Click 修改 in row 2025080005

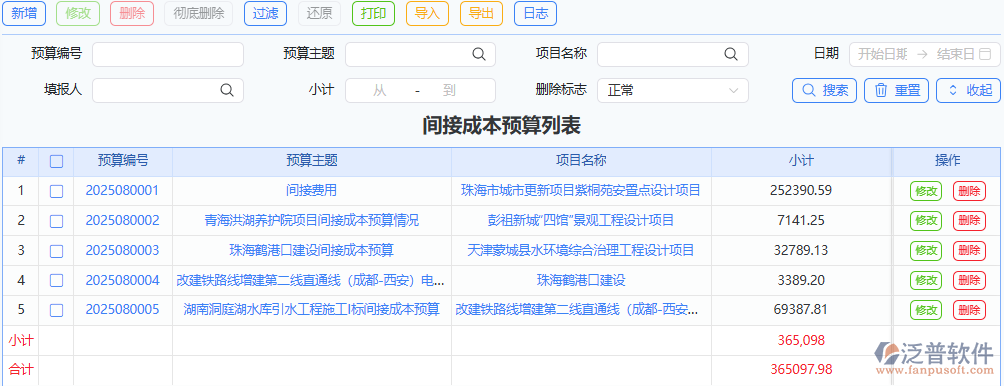click(x=926, y=310)
